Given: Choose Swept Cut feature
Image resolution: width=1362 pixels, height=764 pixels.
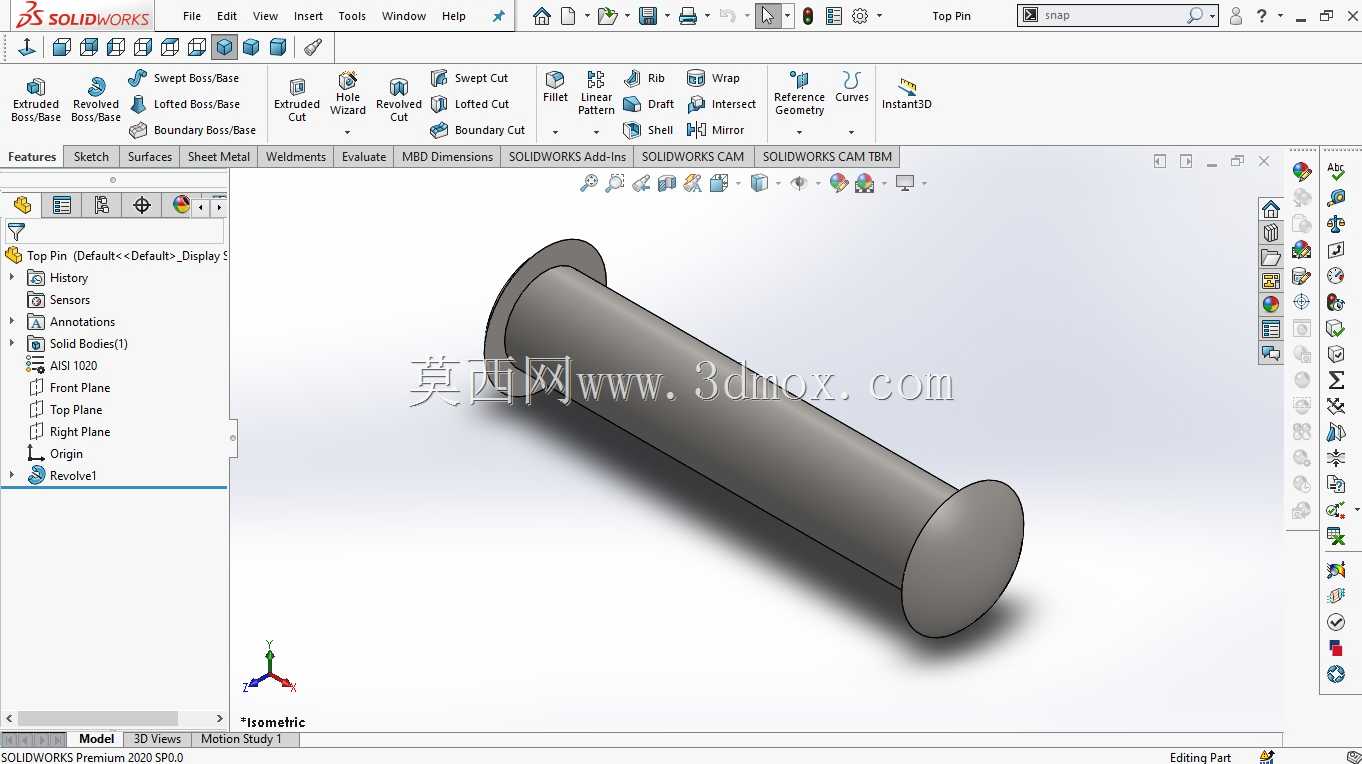Looking at the screenshot, I should [469, 78].
